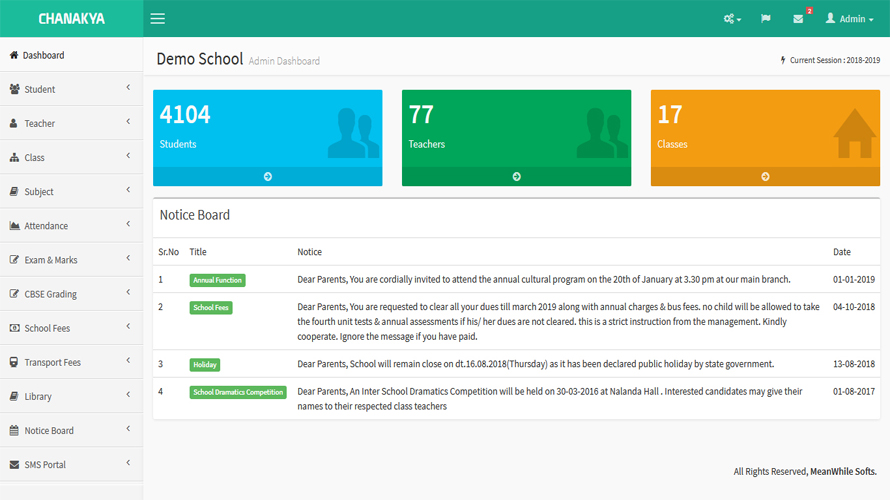The image size is (890, 500).
Task: Expand the Library menu chevron
Action: [128, 394]
